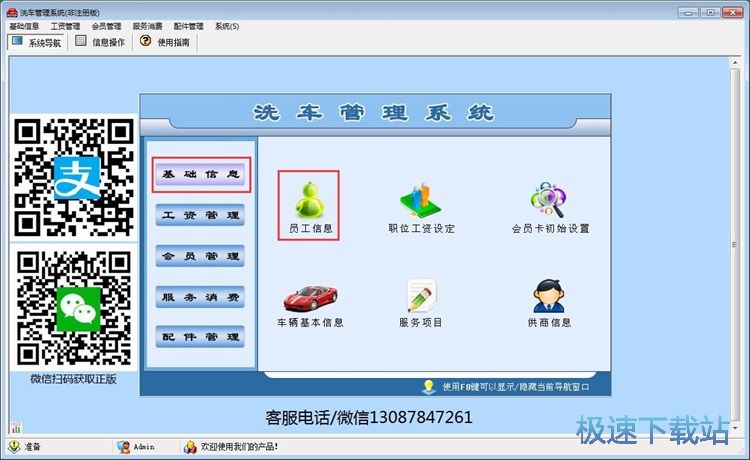This screenshot has height=460, width=750.
Task: Click the 配件管理 navigation button
Action: 200,337
